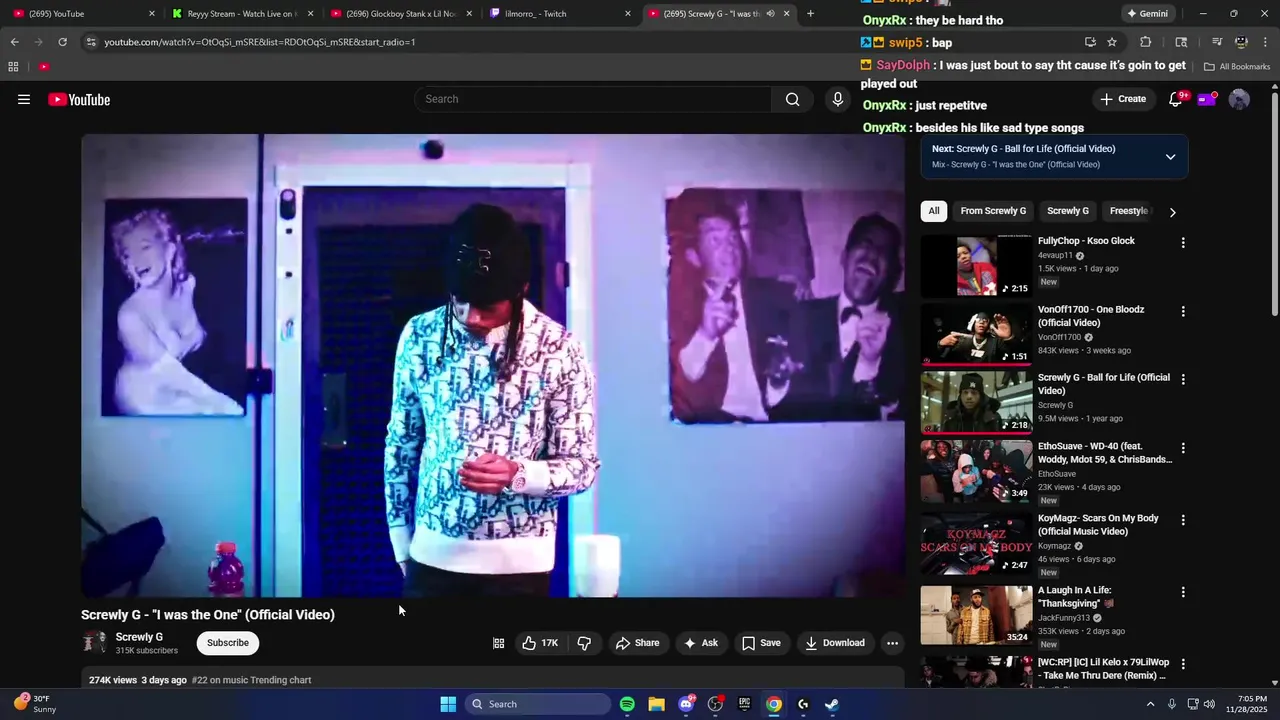
Task: Bookmark this page with star icon
Action: (1112, 42)
